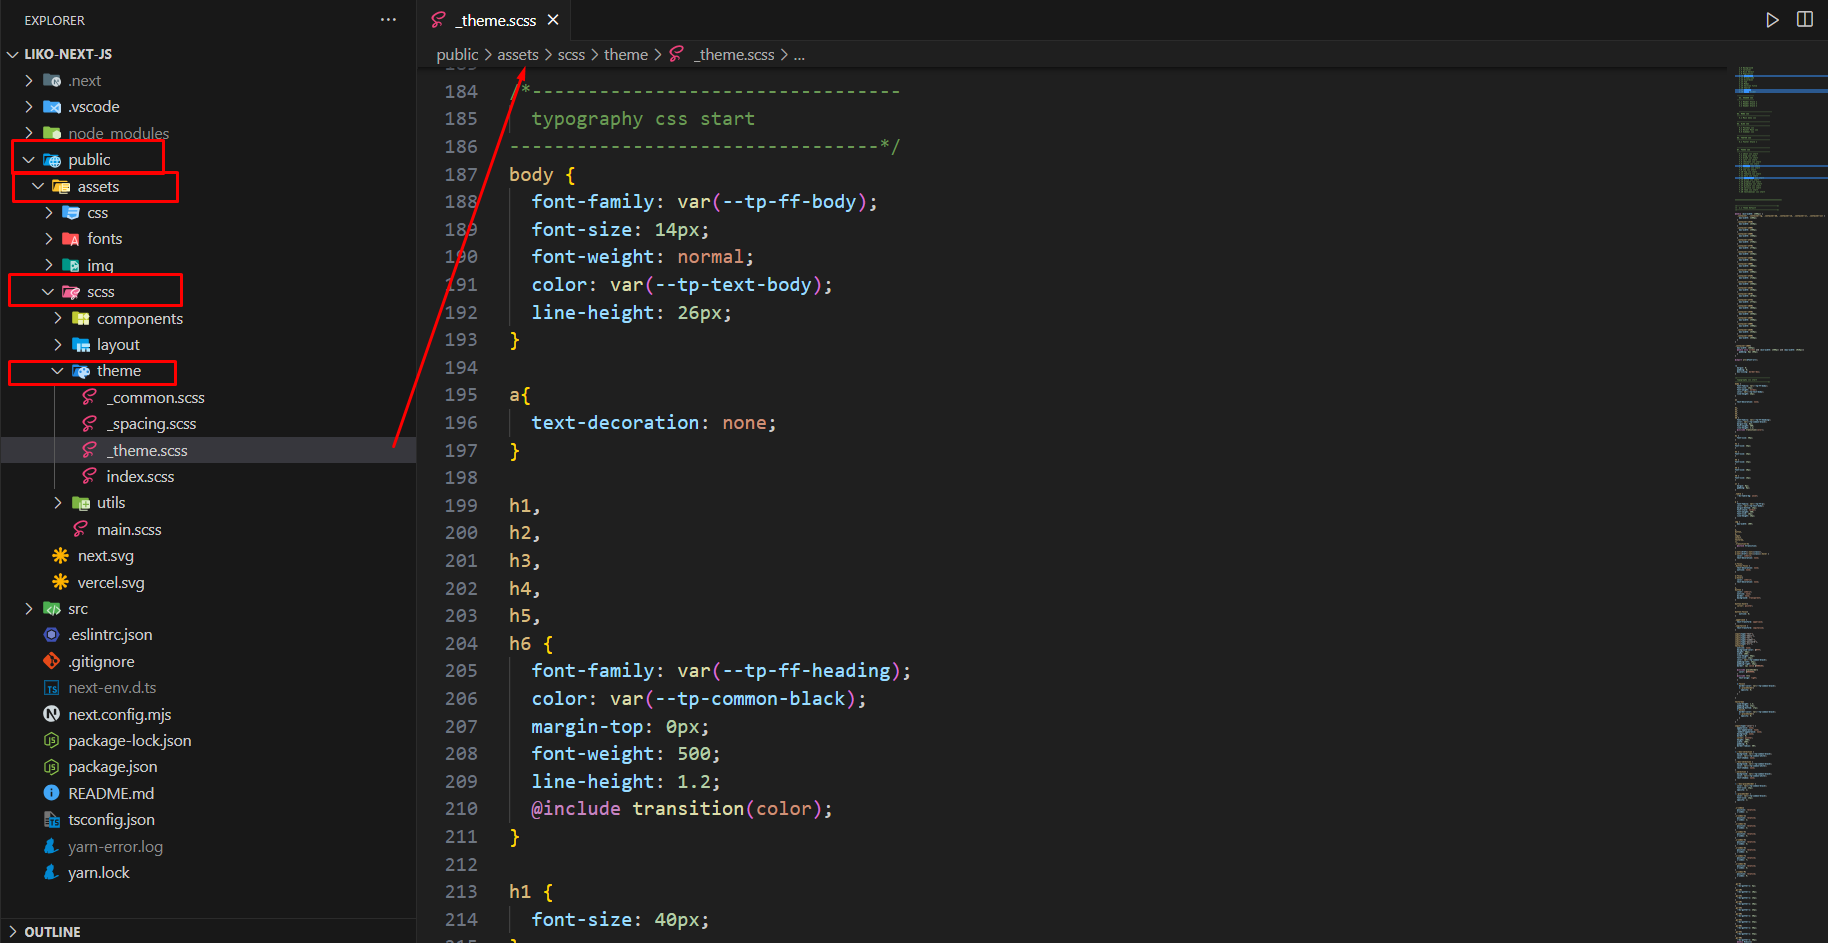Open the README.md file
Image resolution: width=1828 pixels, height=943 pixels.
110,793
